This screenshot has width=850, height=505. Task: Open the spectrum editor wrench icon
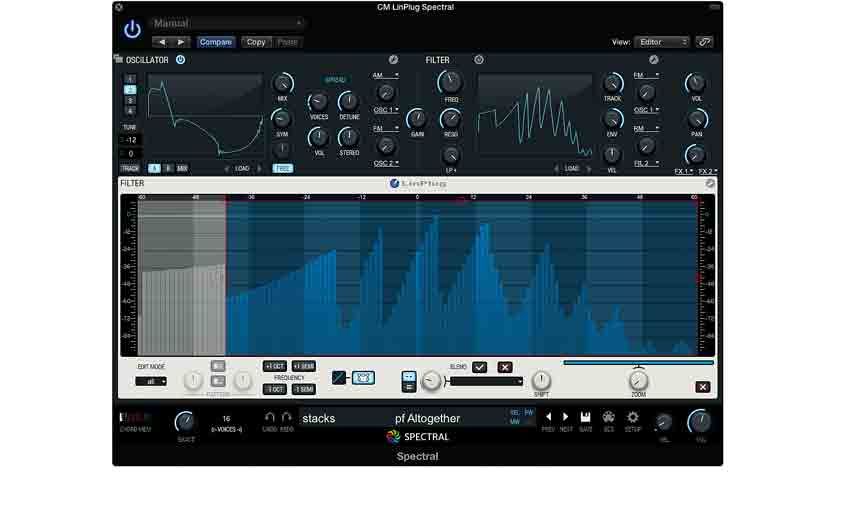[710, 184]
